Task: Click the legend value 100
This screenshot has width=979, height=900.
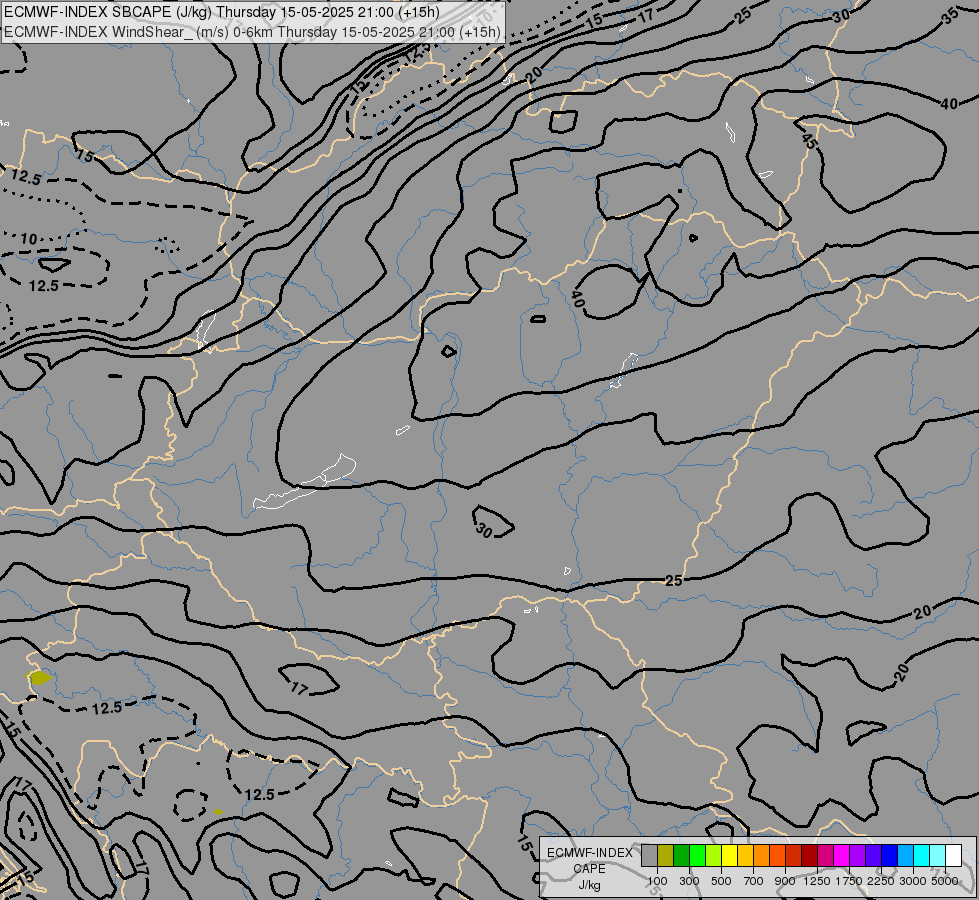Action: click(657, 881)
